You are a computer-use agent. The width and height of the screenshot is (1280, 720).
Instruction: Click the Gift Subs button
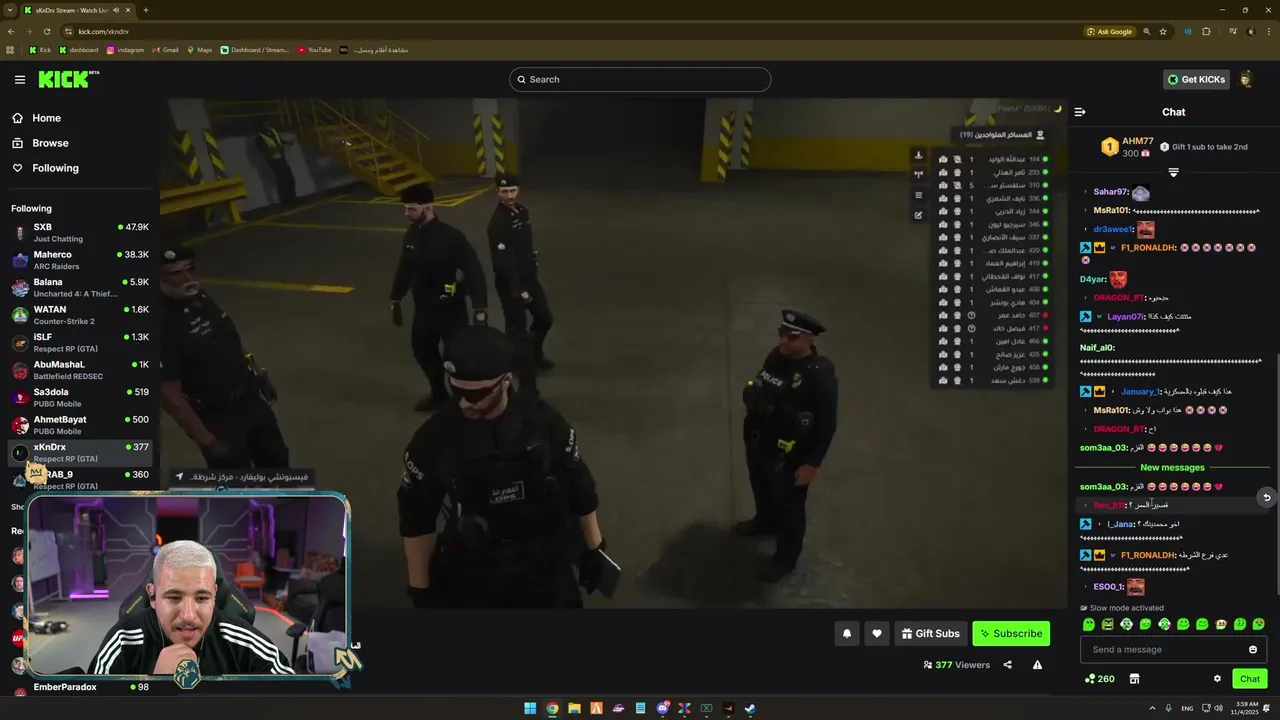(x=930, y=633)
